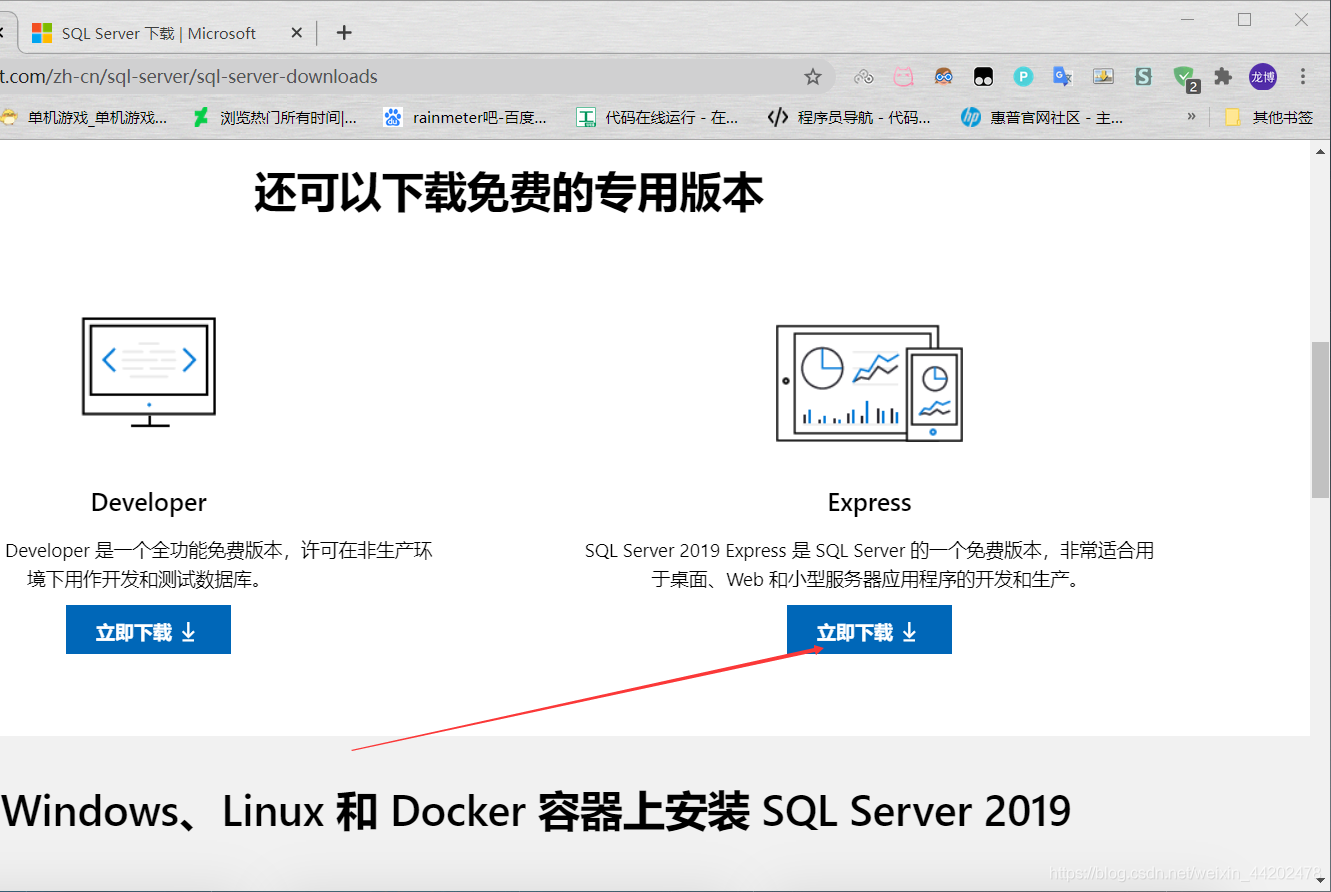Click the page vertical scrollbar thumb
This screenshot has width=1331, height=892.
click(1320, 420)
